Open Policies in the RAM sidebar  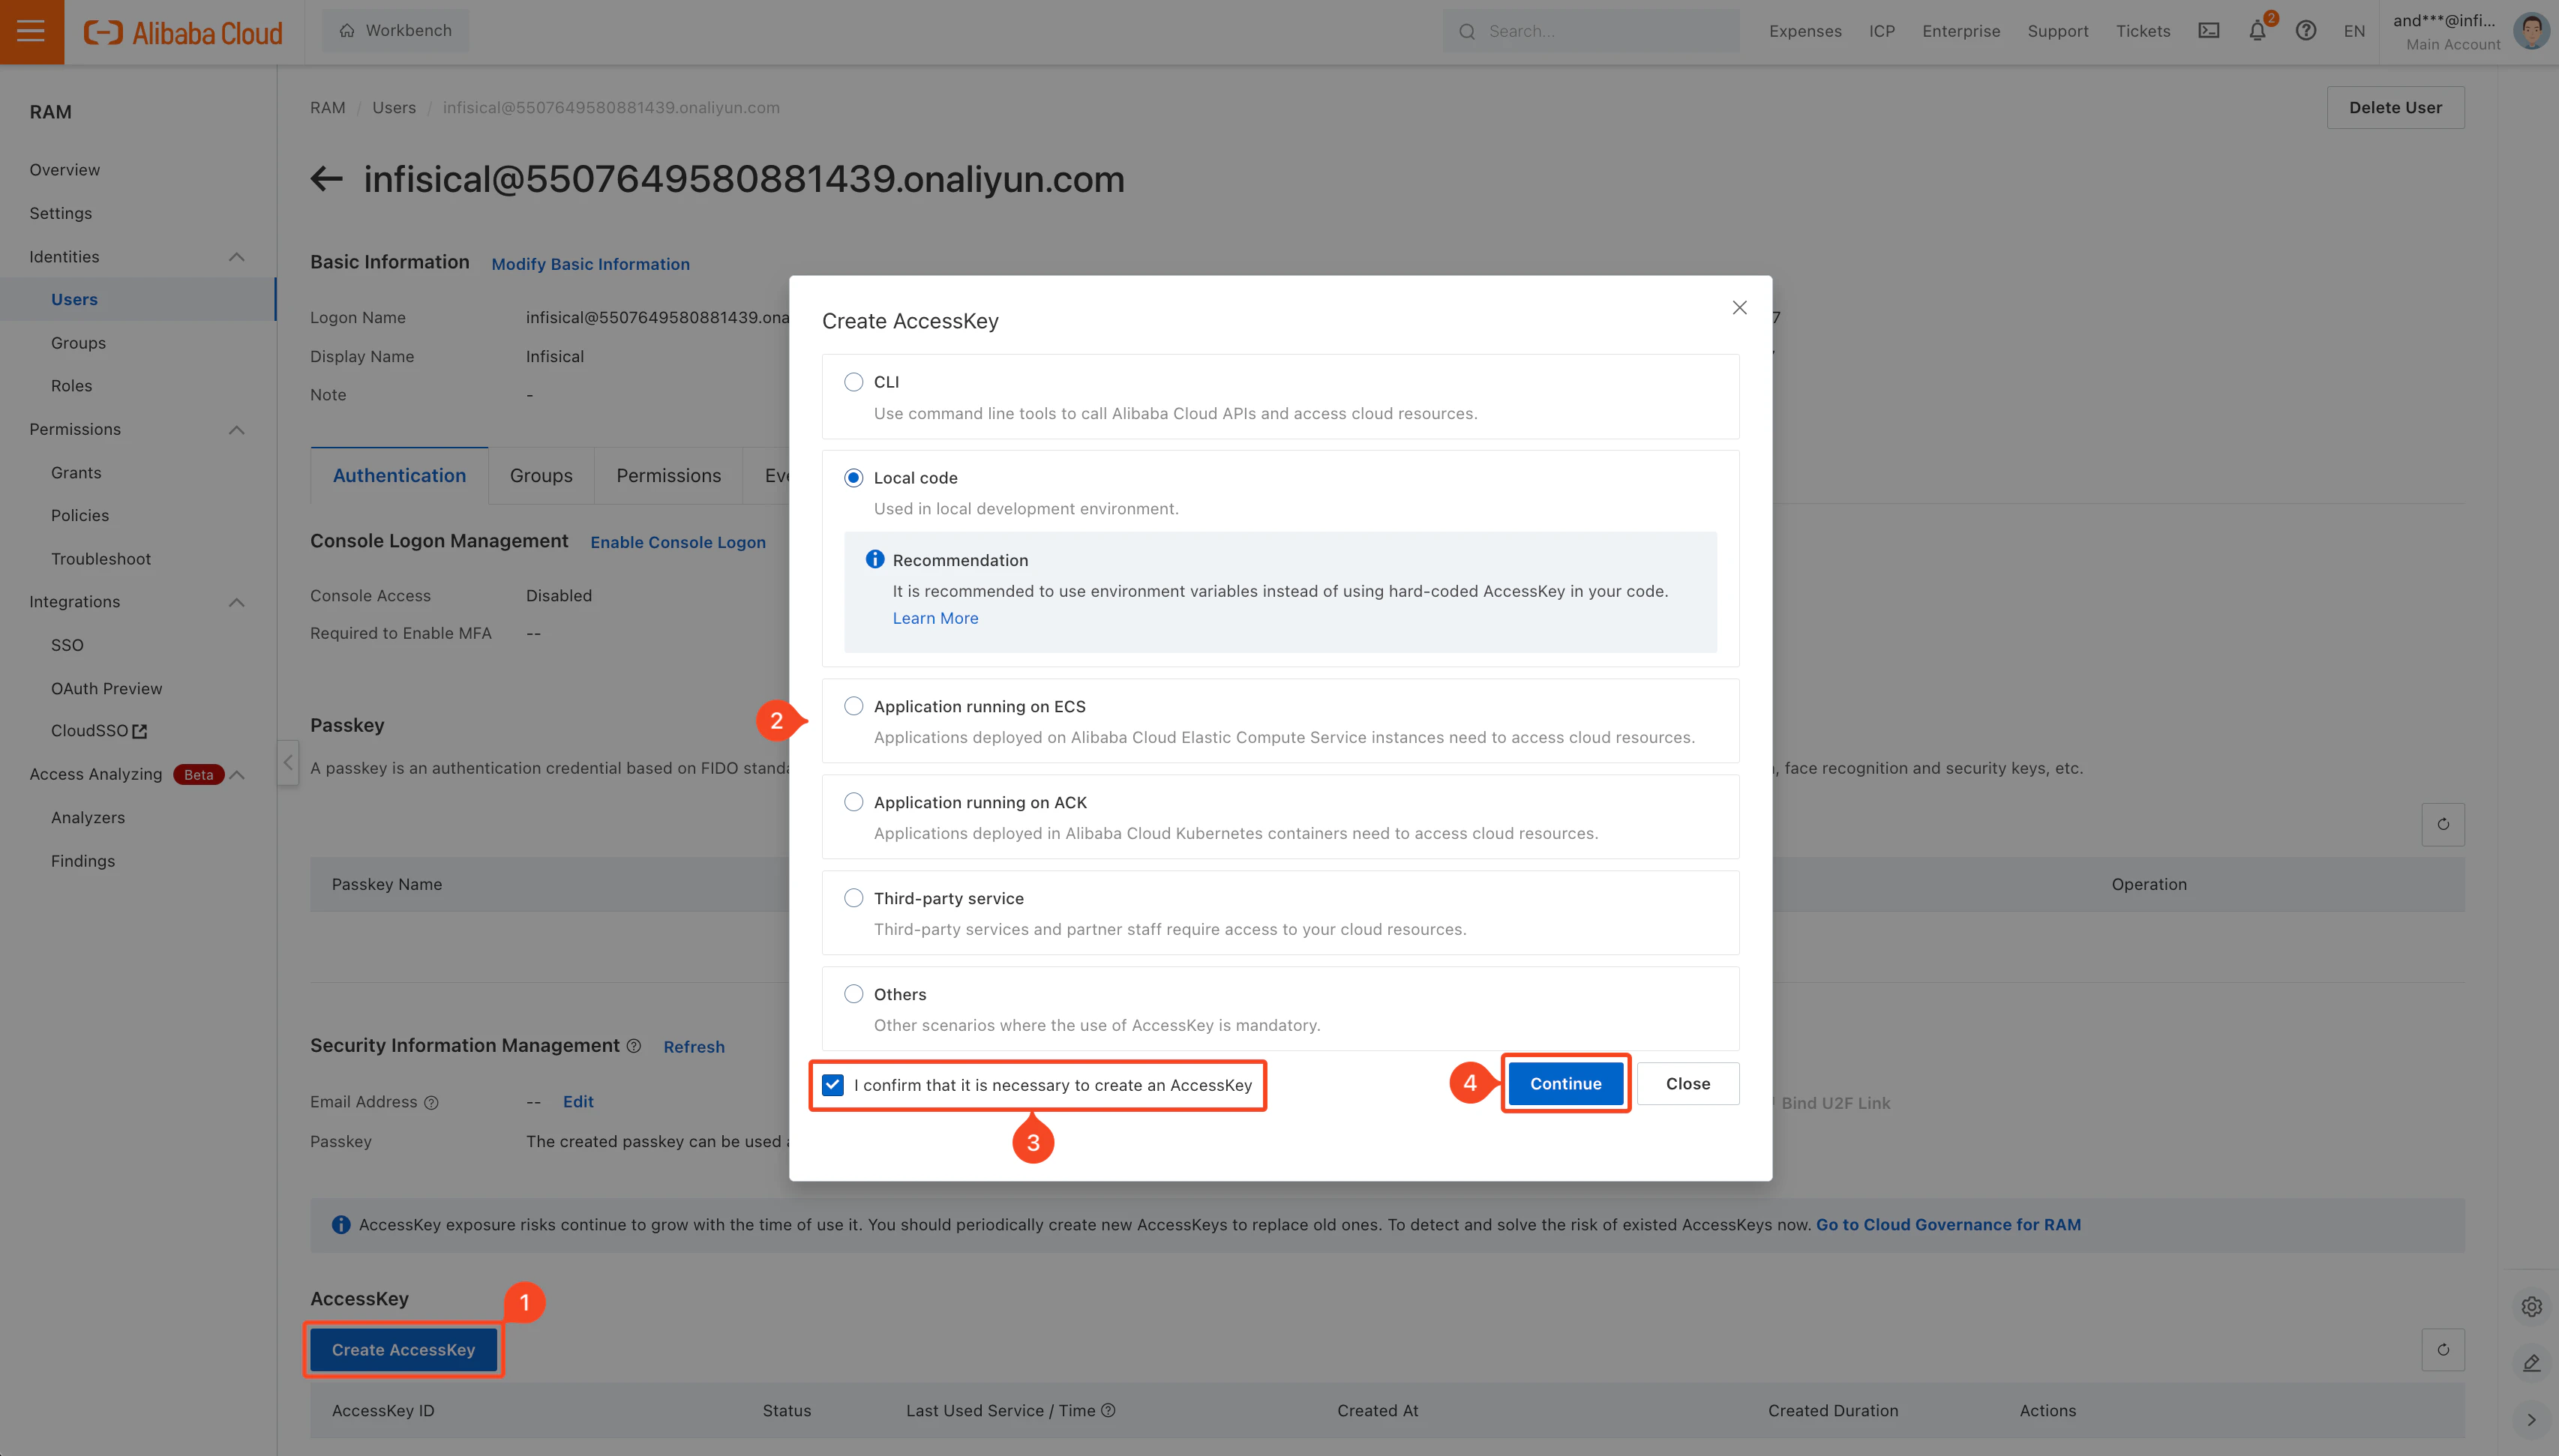click(x=80, y=516)
